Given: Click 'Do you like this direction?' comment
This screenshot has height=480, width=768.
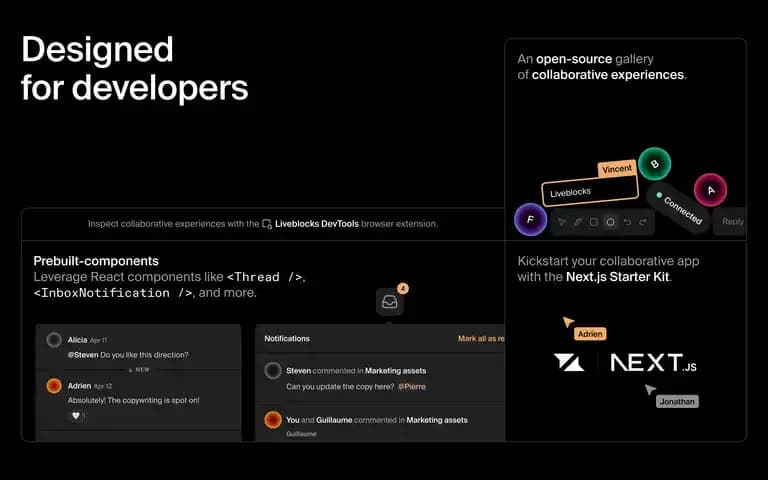Looking at the screenshot, I should tap(144, 355).
